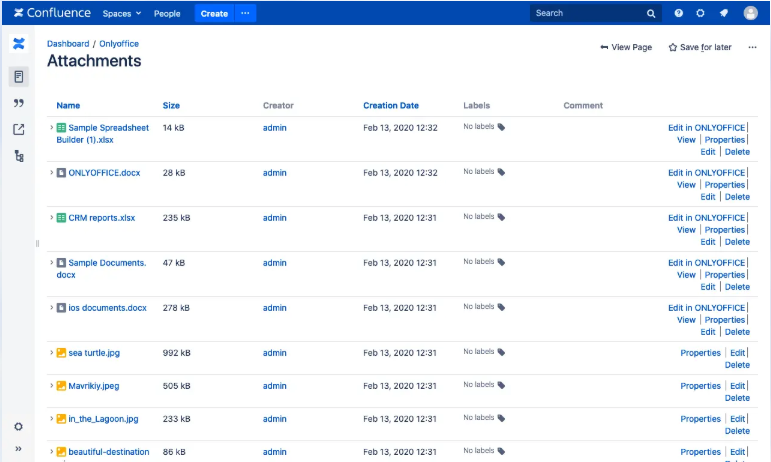Click the "992 kB" size cell
The height and width of the screenshot is (462, 771).
(177, 353)
